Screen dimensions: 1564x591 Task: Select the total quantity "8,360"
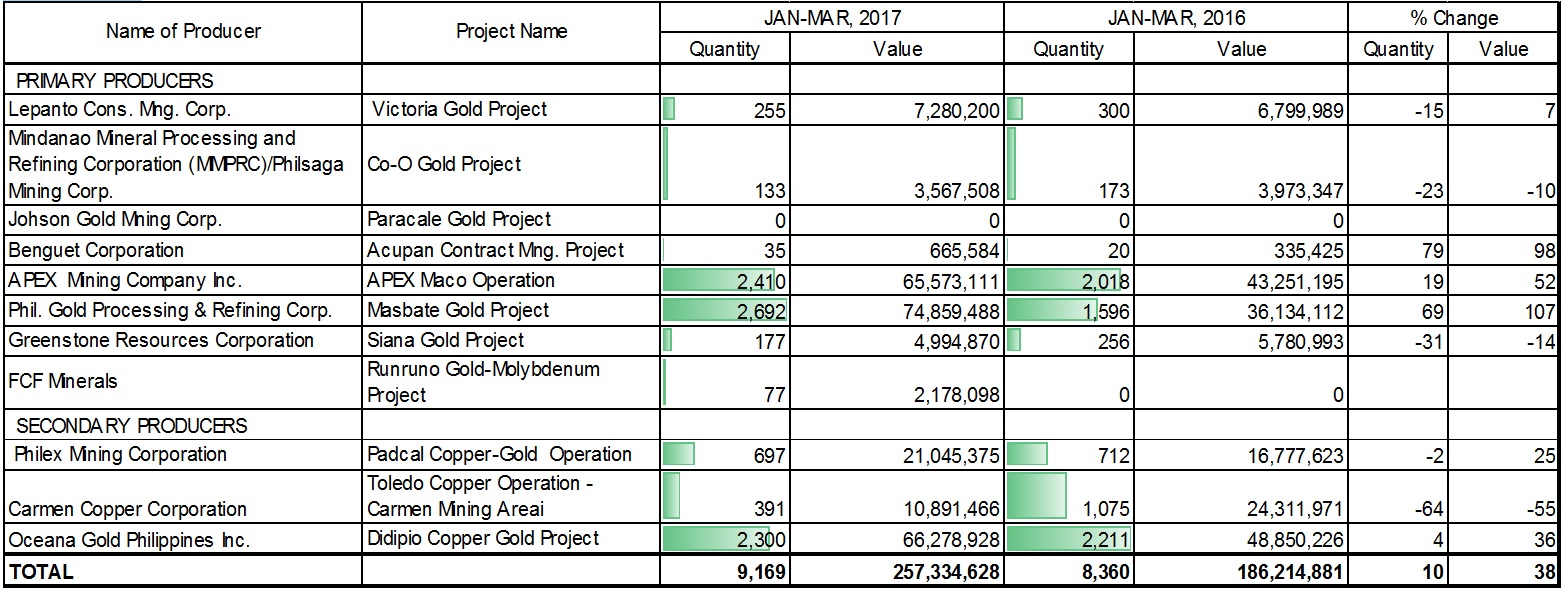pos(1069,572)
